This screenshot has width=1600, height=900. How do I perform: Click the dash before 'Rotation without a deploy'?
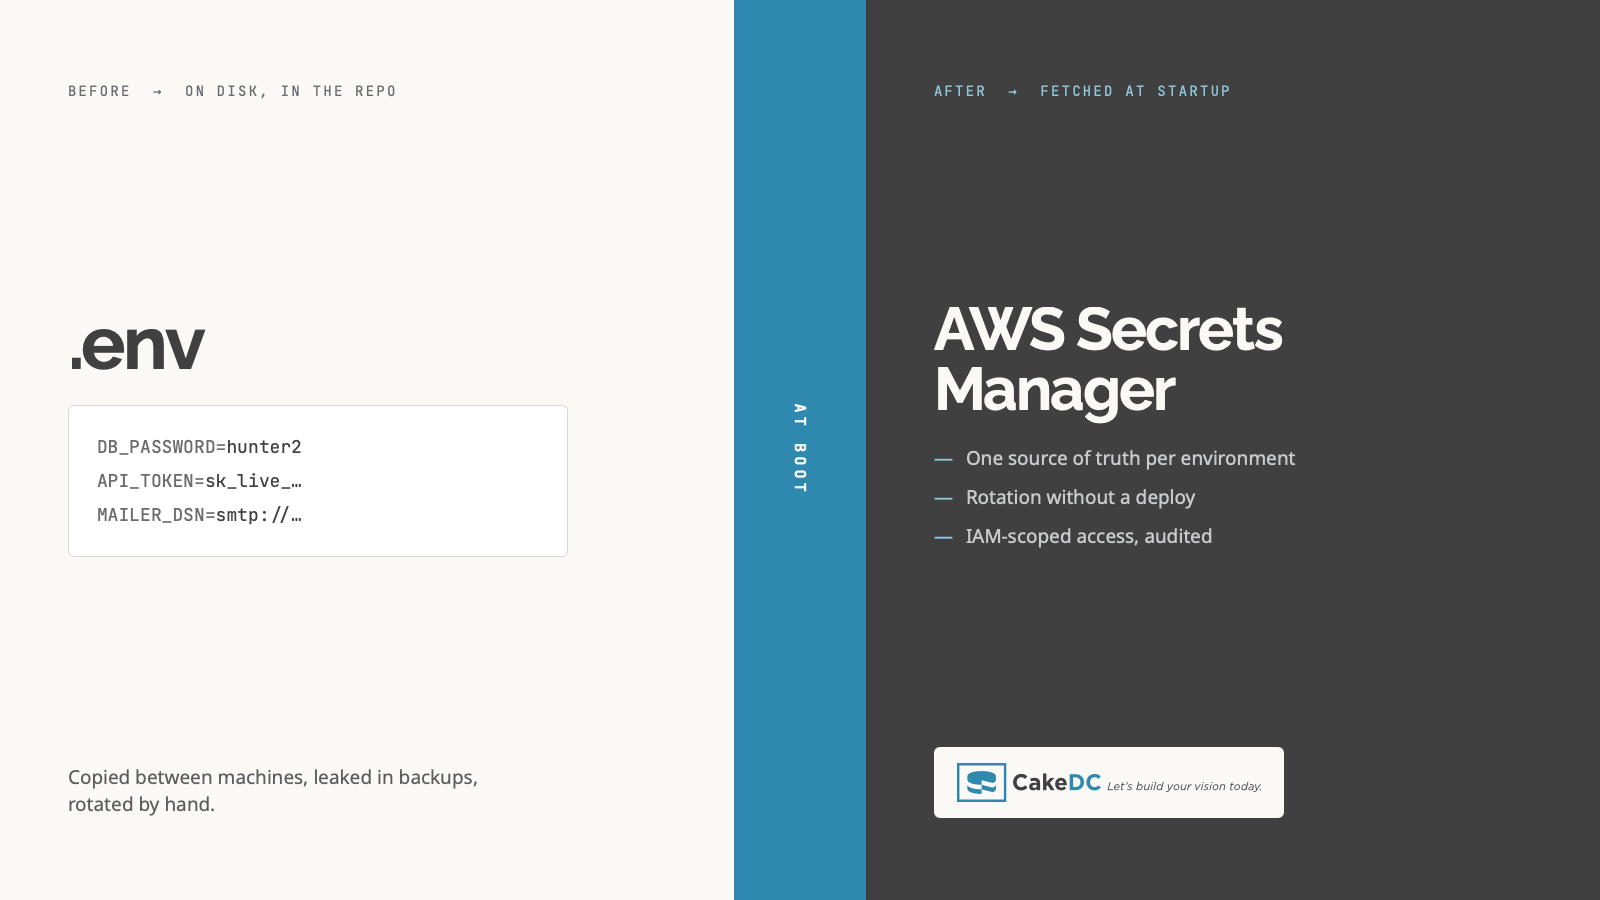[x=943, y=498]
